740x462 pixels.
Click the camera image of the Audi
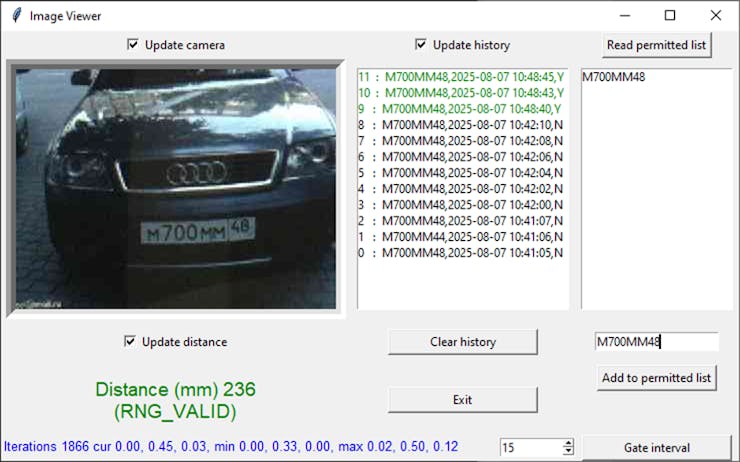point(176,189)
